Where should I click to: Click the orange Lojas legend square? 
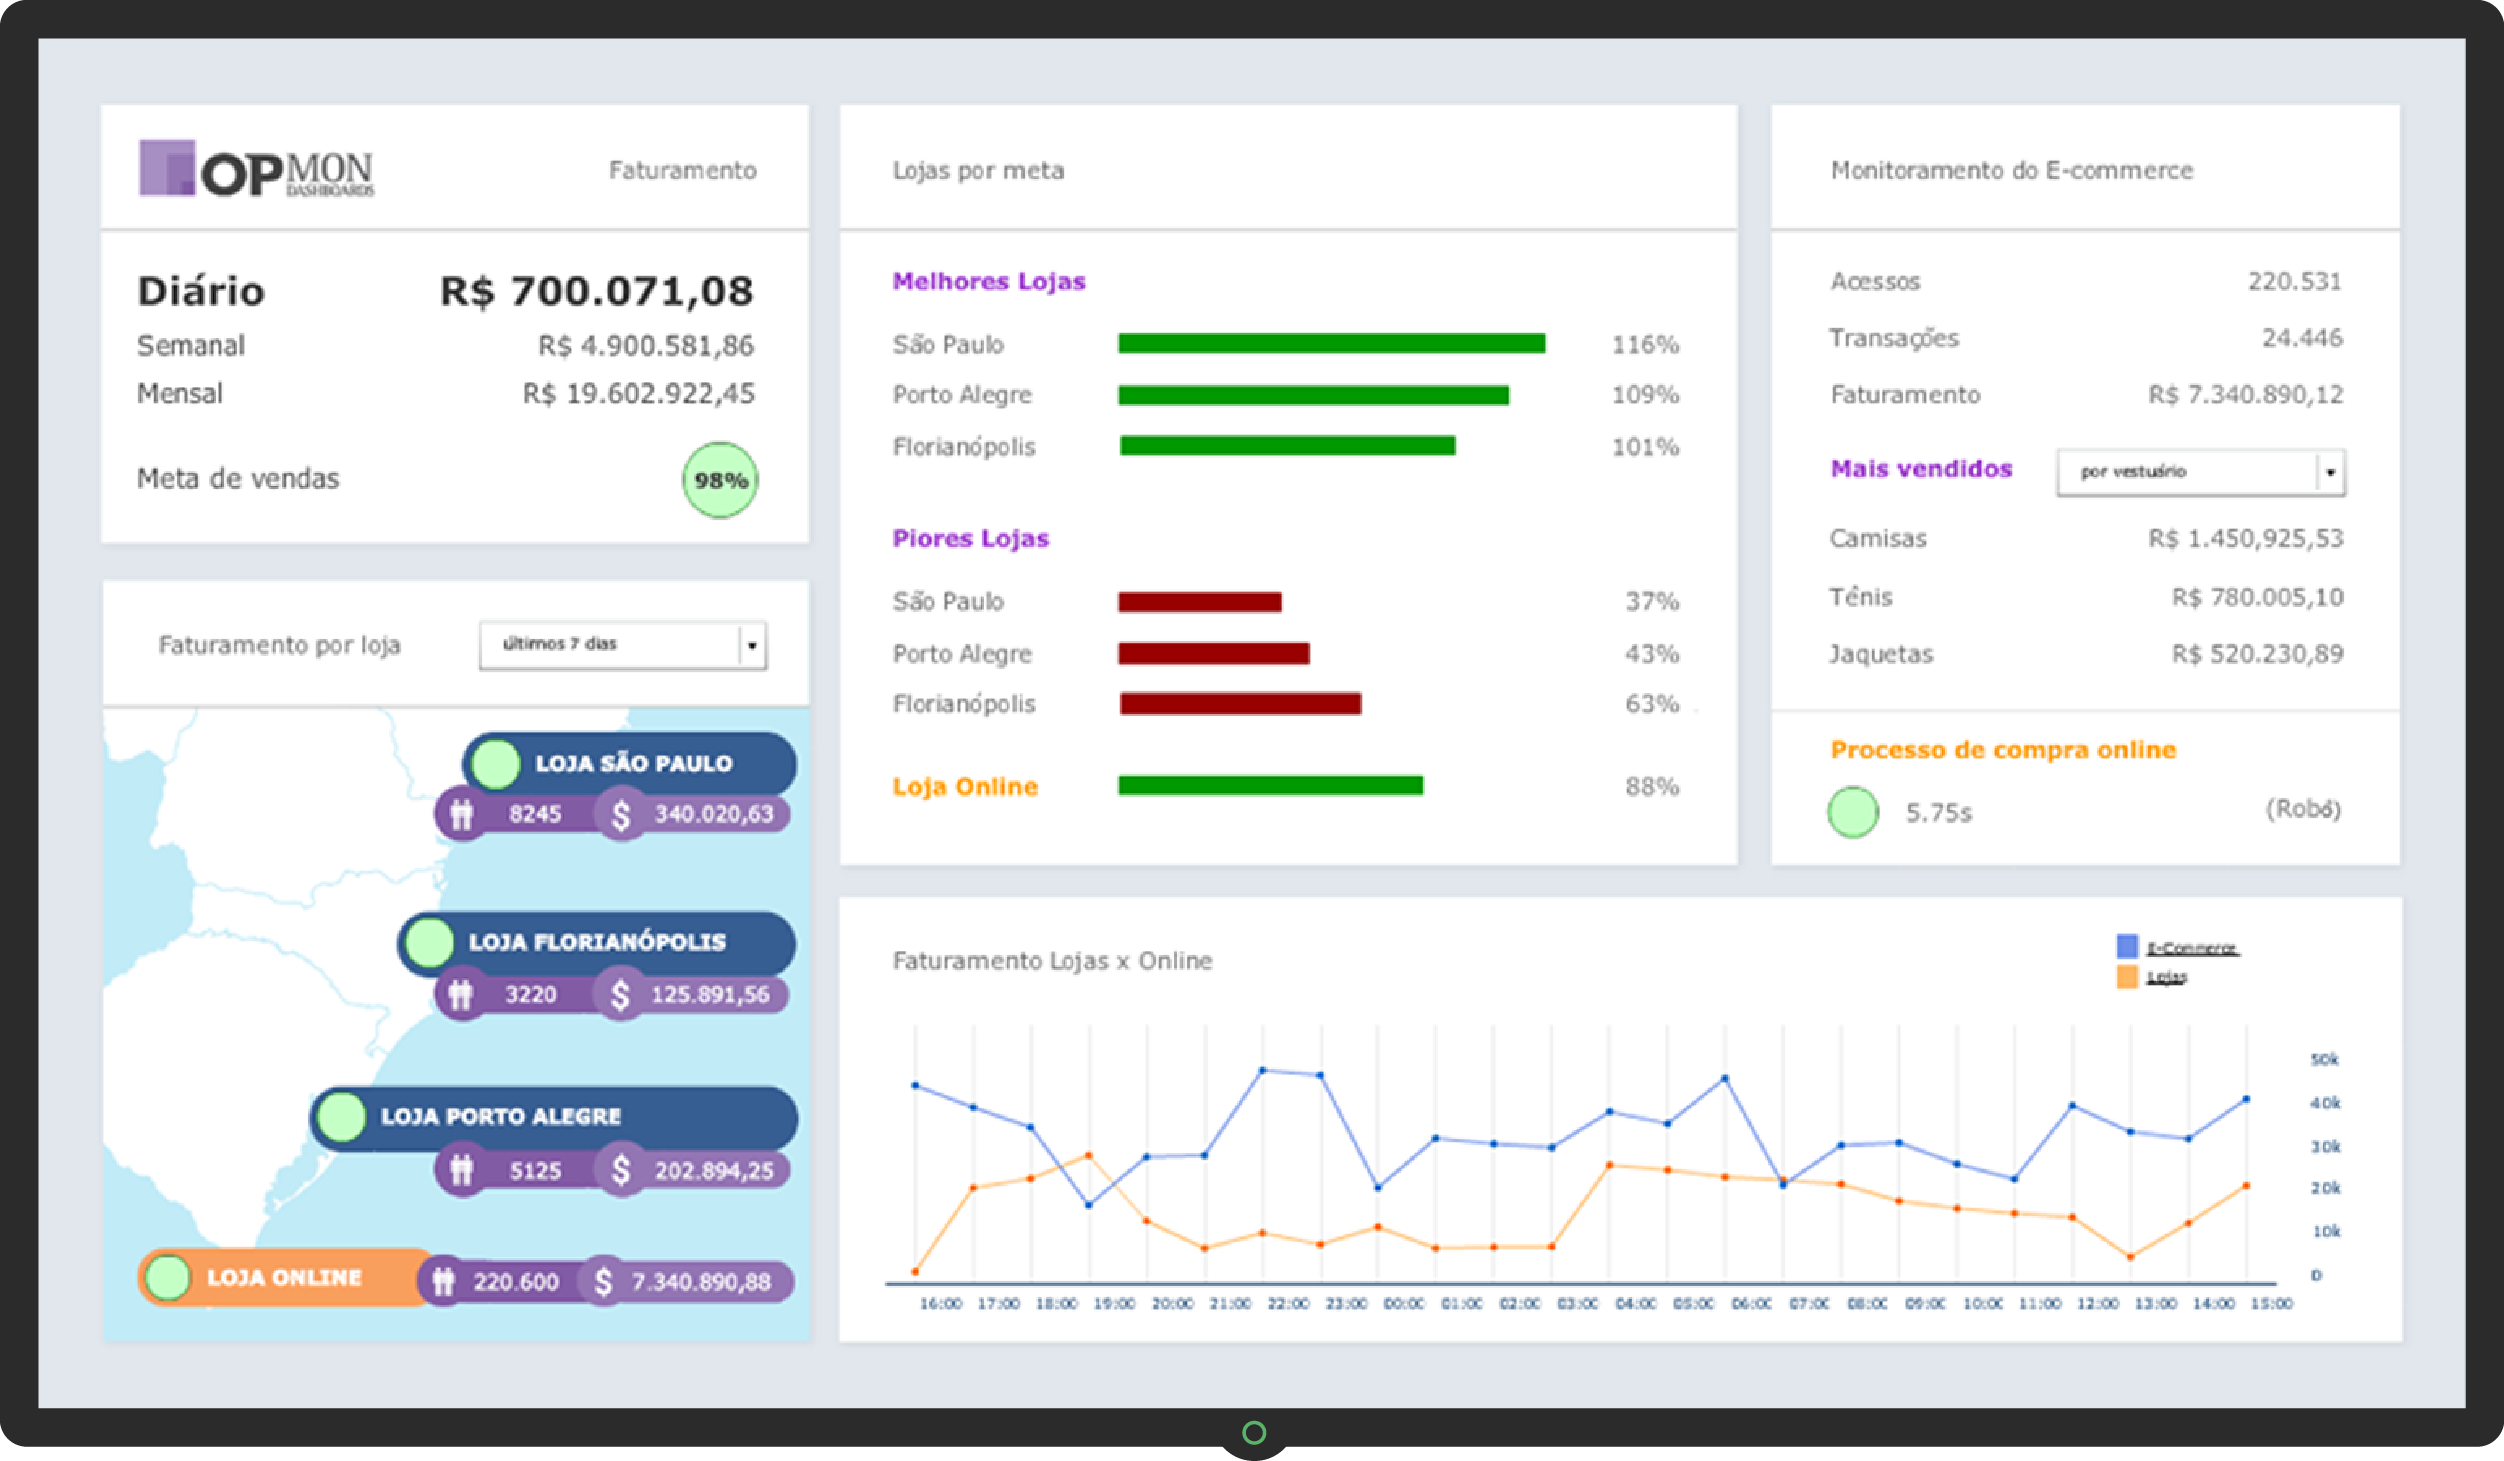[2127, 976]
